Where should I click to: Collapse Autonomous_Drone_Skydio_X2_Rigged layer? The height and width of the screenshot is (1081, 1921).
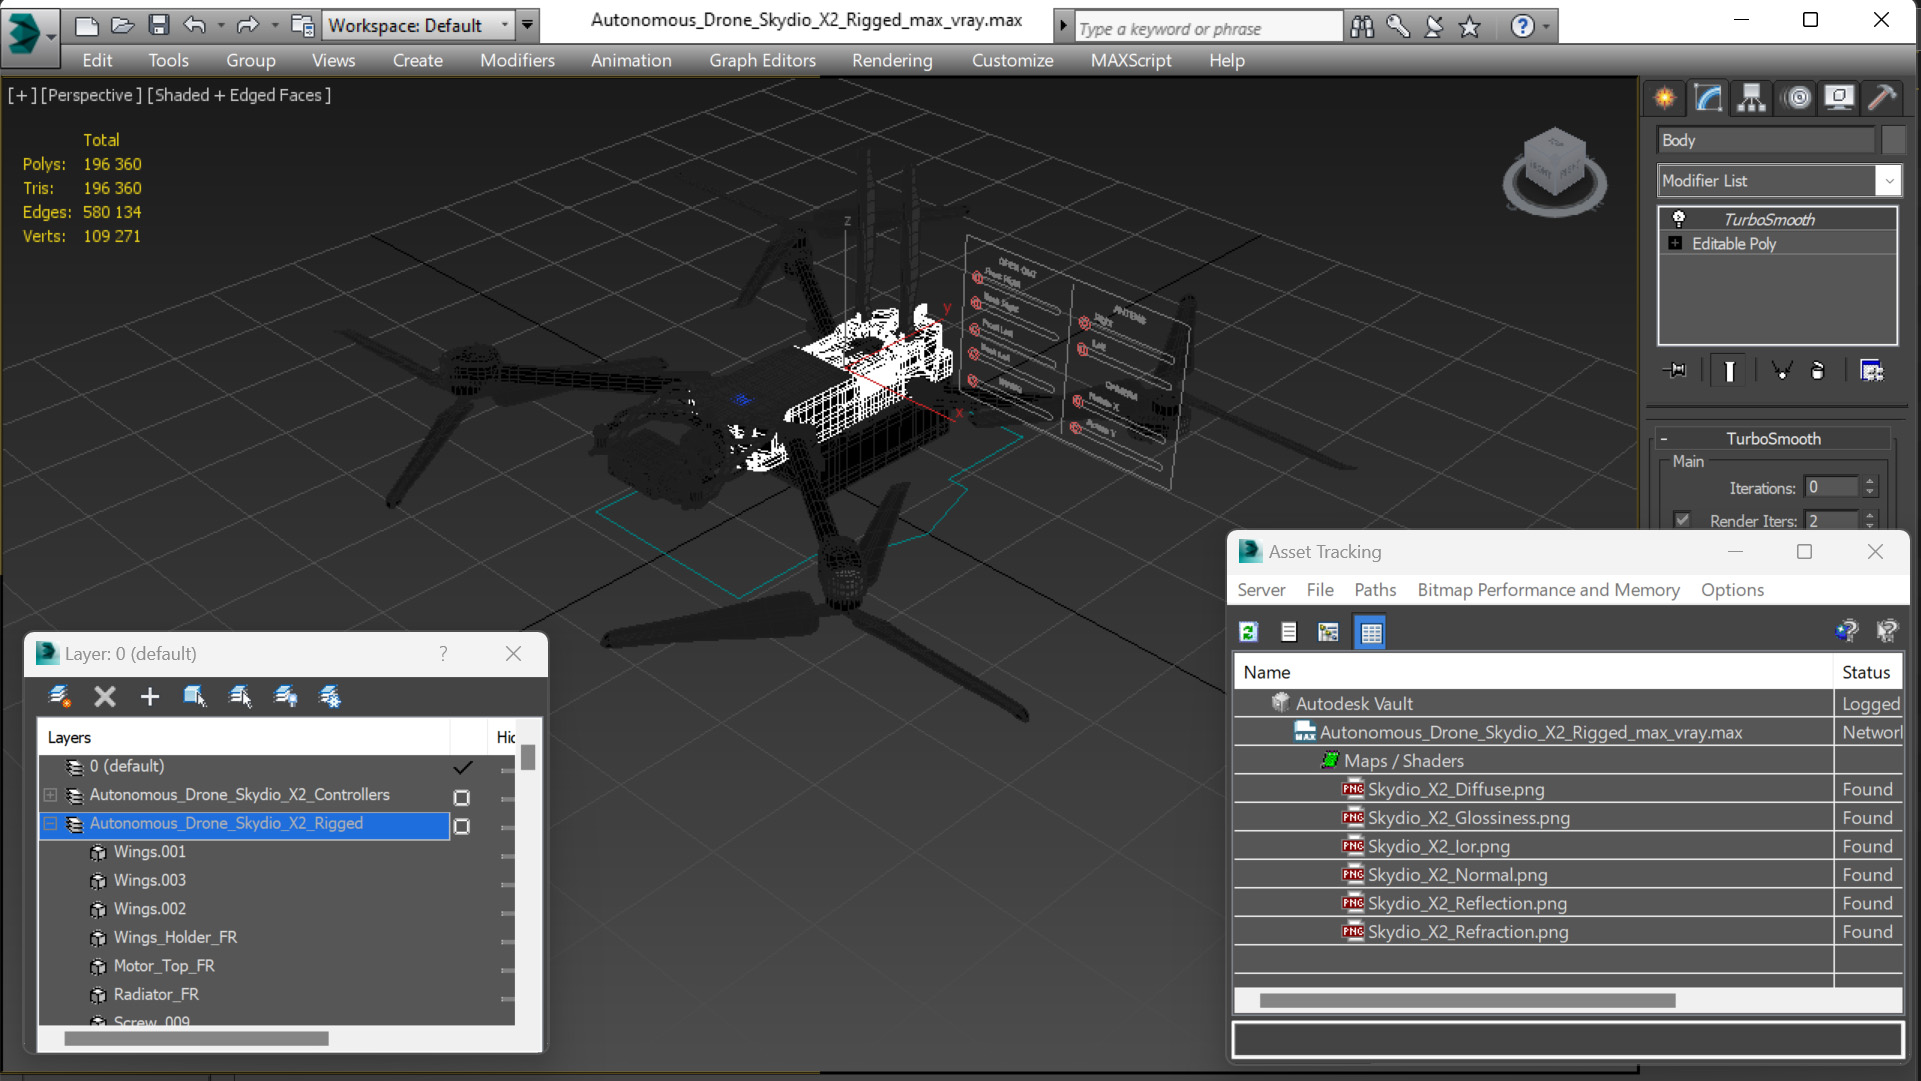click(50, 824)
